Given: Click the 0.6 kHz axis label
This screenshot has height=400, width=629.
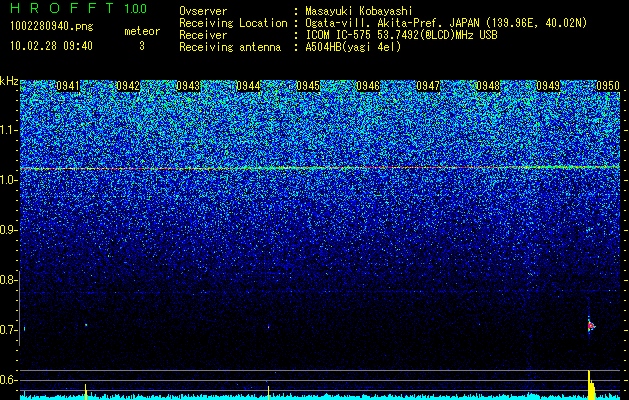Looking at the screenshot, I should (x=8, y=380).
